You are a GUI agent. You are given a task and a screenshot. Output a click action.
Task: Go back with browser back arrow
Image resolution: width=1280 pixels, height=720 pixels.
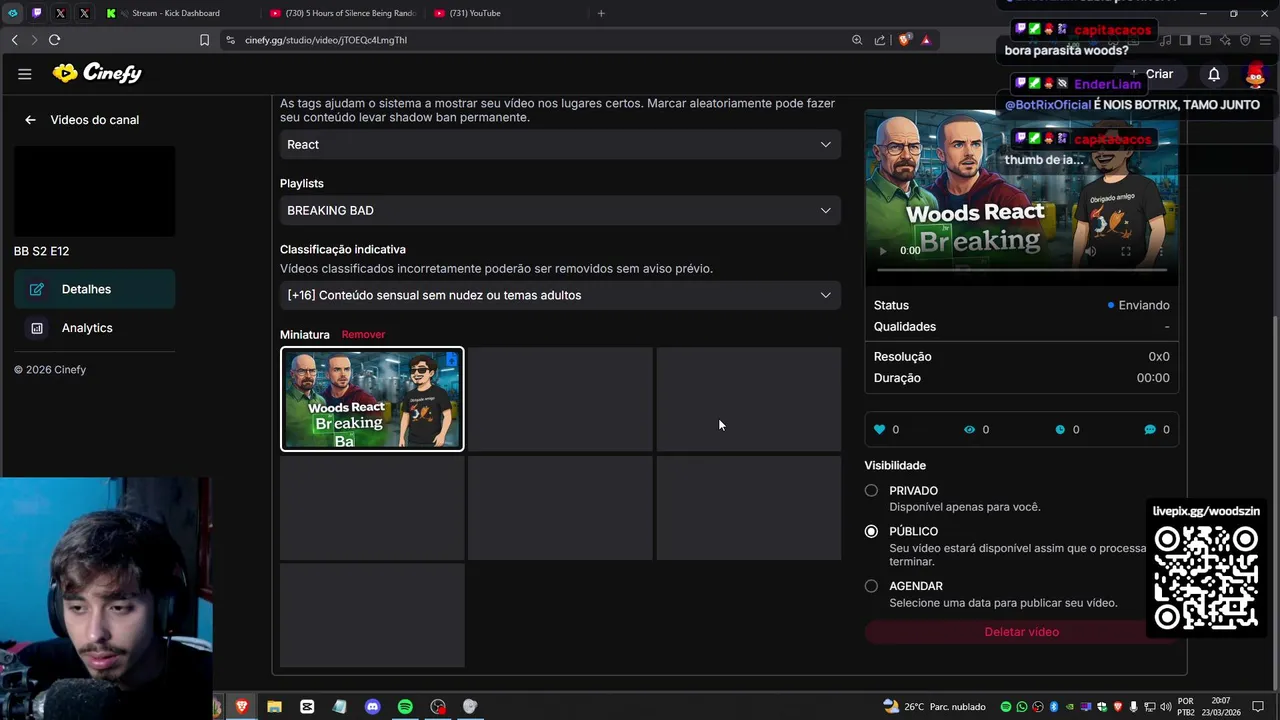click(x=14, y=40)
